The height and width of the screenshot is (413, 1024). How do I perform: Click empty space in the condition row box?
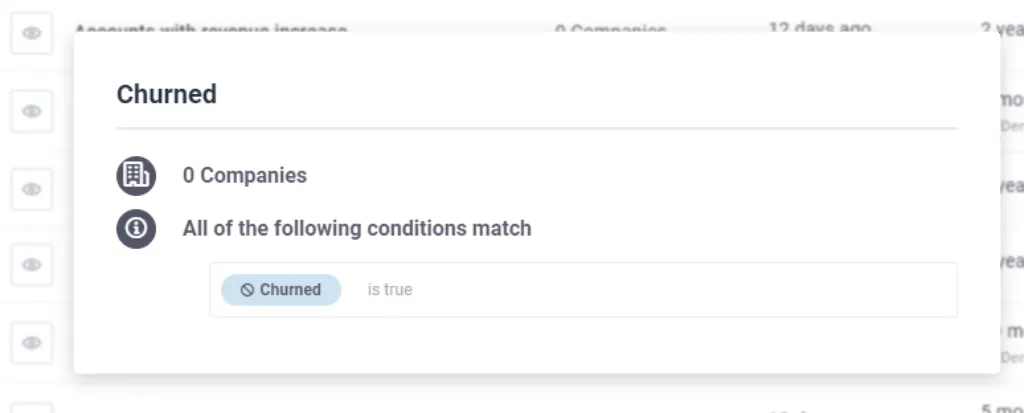[x=686, y=290]
